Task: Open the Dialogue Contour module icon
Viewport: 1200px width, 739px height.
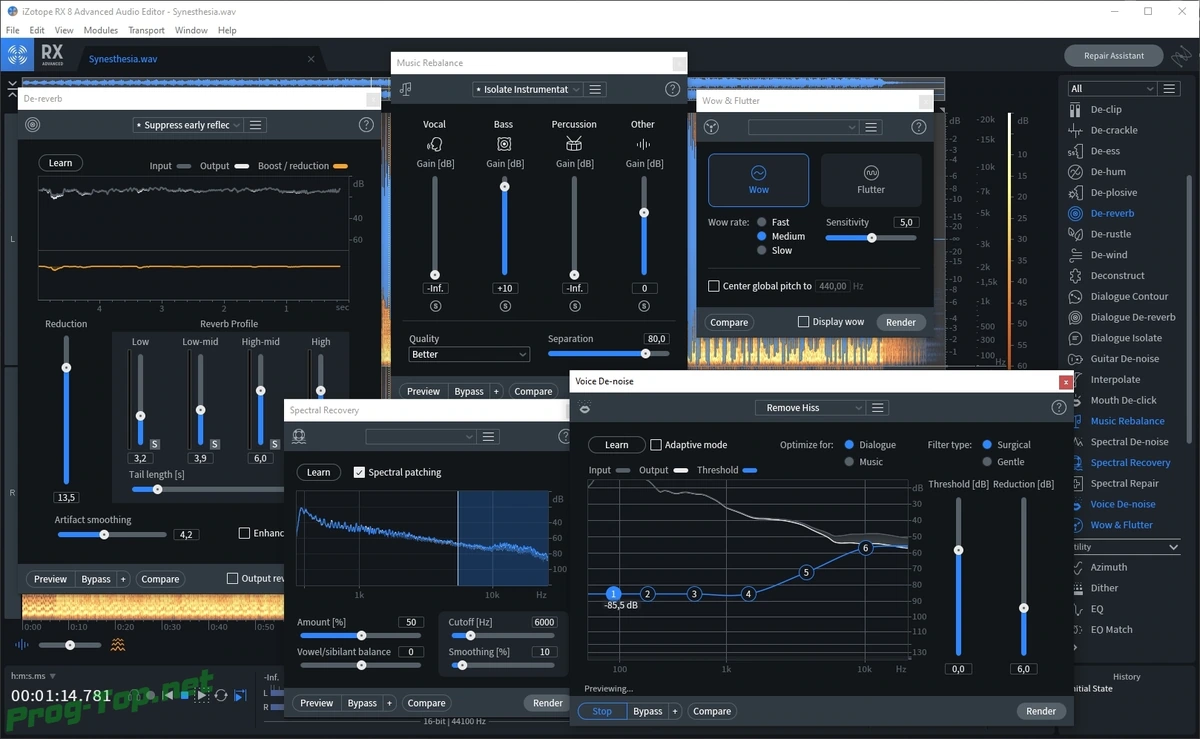Action: 1075,297
